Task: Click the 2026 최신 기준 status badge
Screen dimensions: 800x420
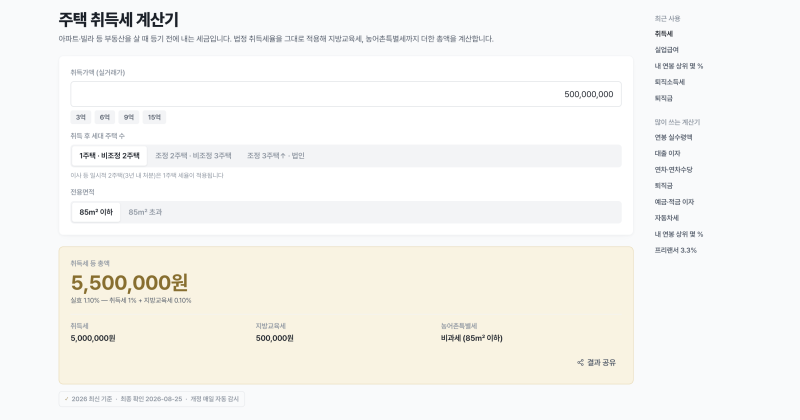Action: coord(152,399)
